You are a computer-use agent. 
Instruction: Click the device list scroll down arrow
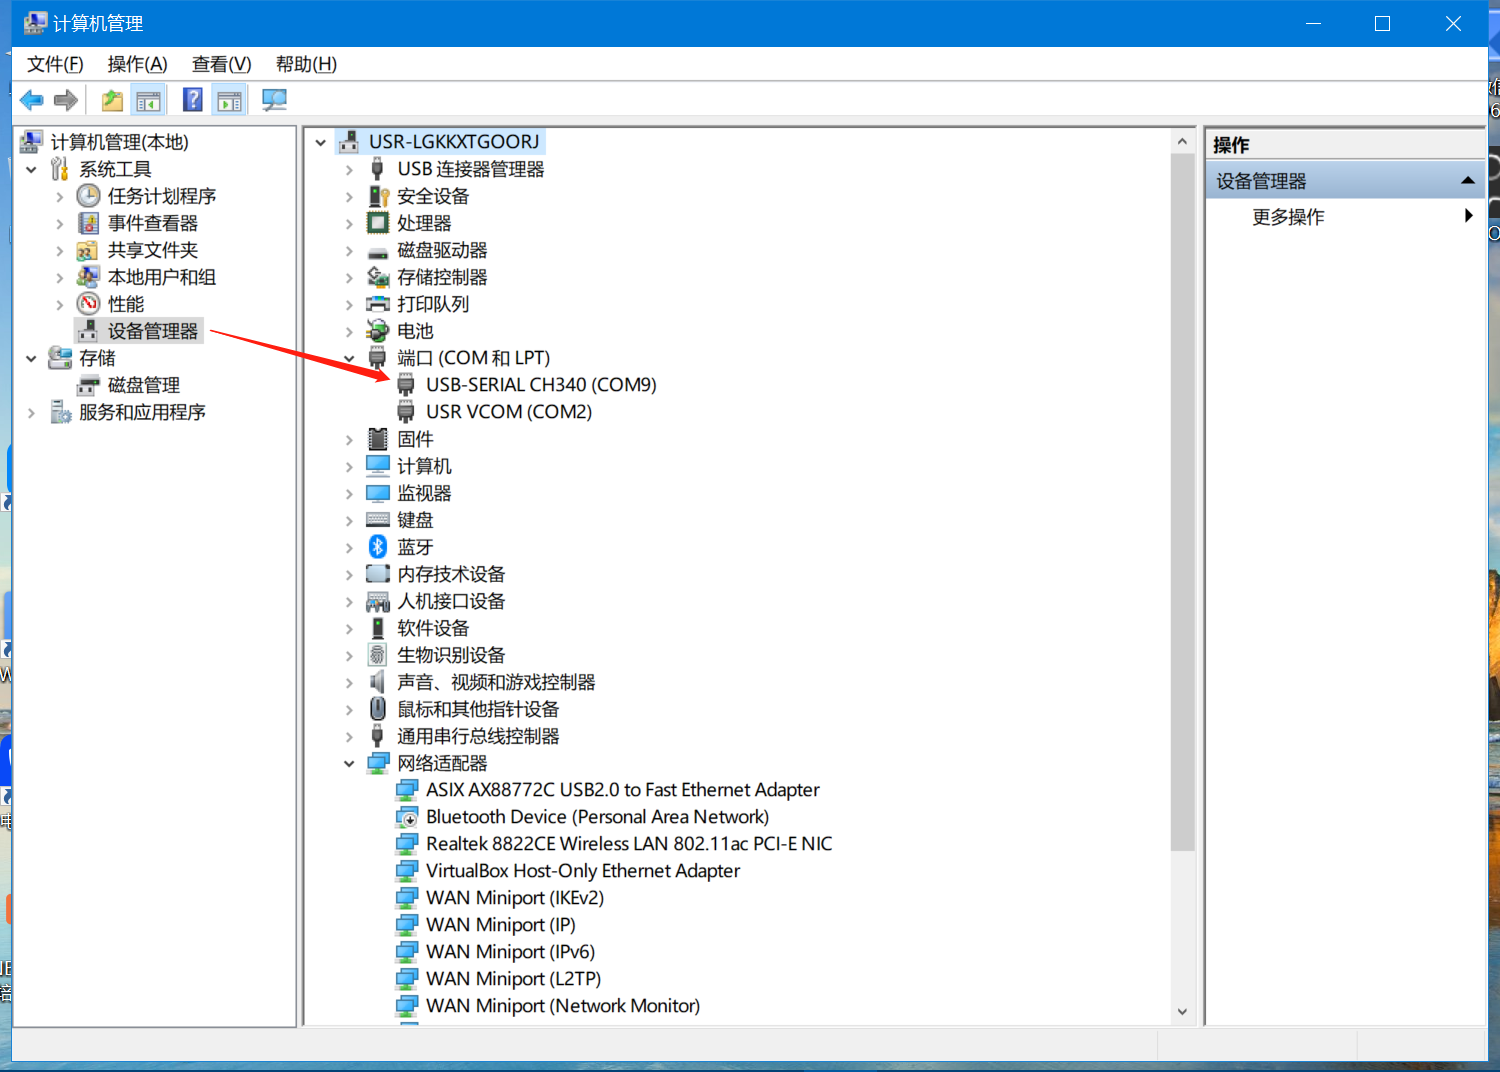coord(1182,1012)
